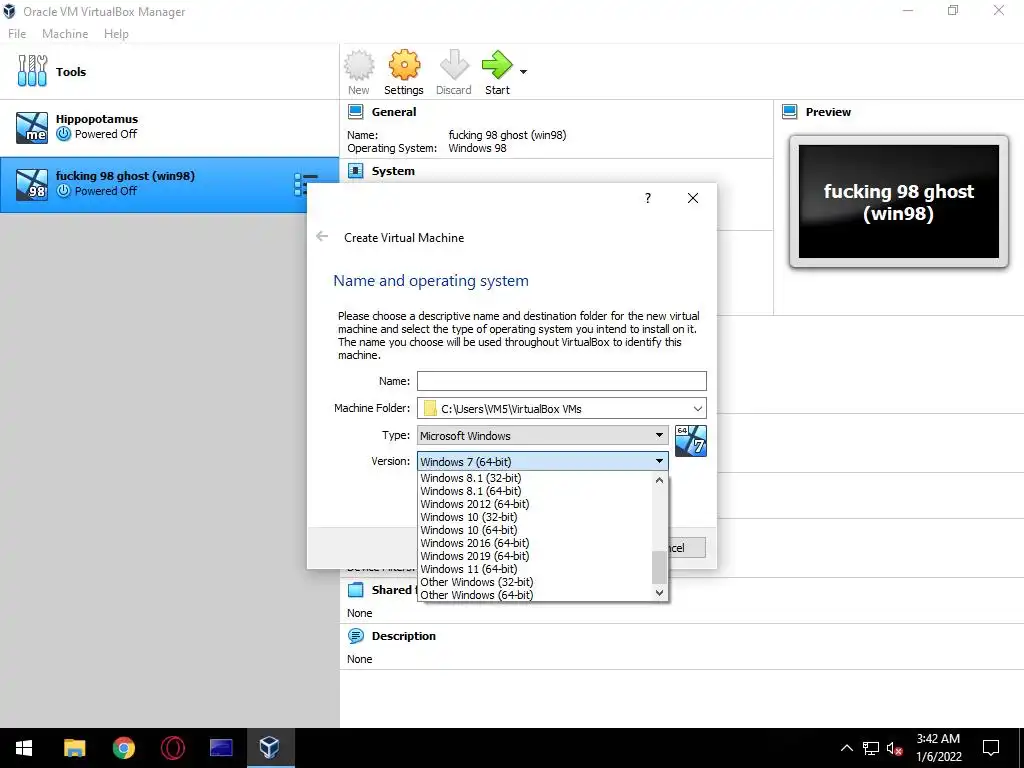Open the Help menu
This screenshot has width=1024, height=768.
coord(116,34)
